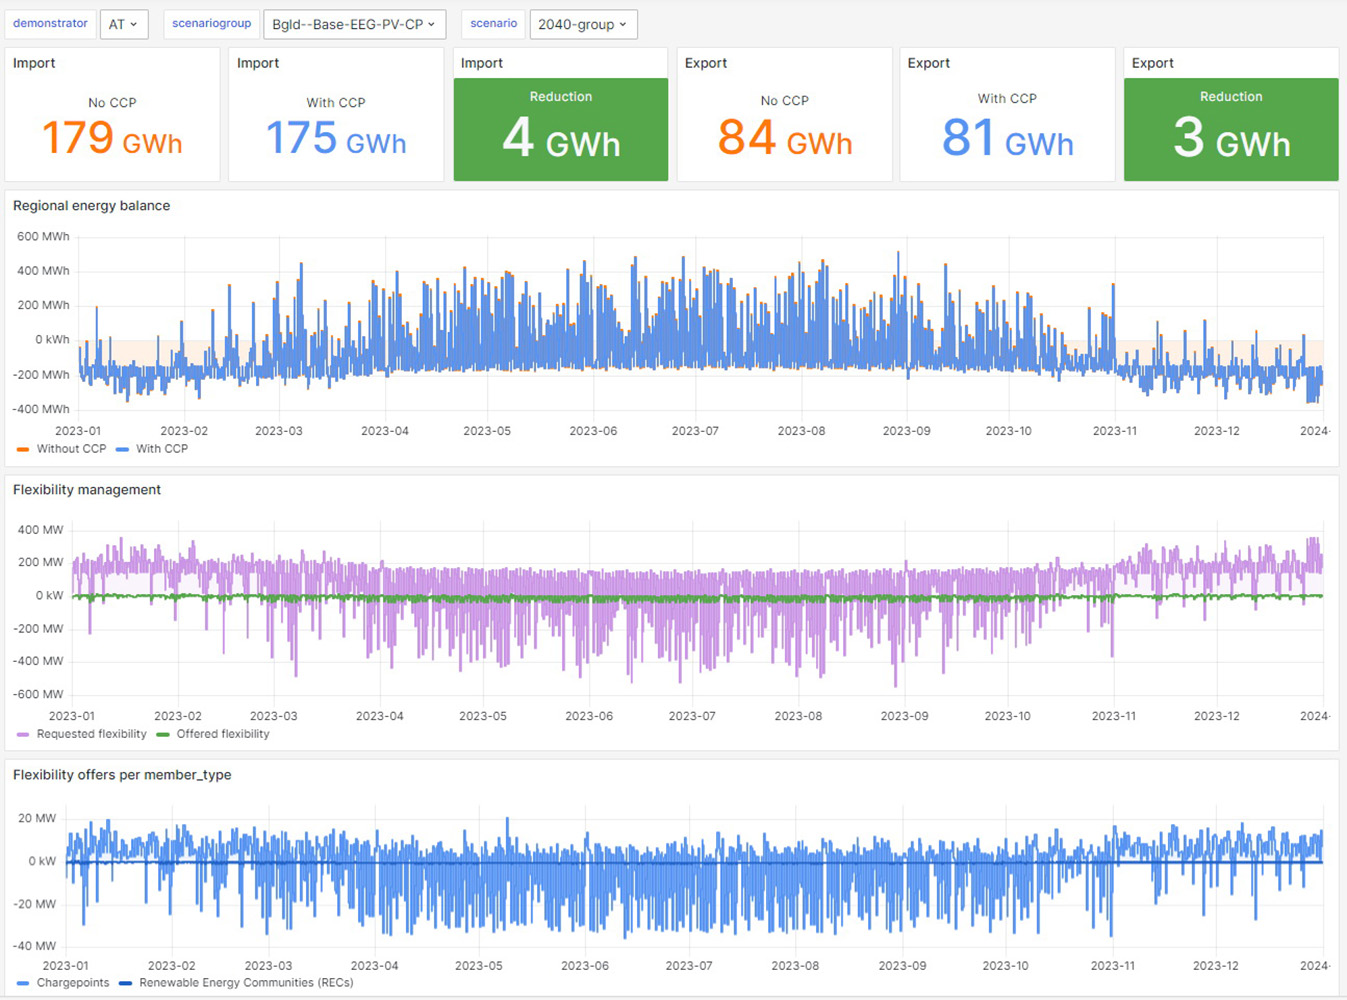1347x1000 pixels.
Task: Toggle the Without CCP series label in legend
Action: coord(71,449)
